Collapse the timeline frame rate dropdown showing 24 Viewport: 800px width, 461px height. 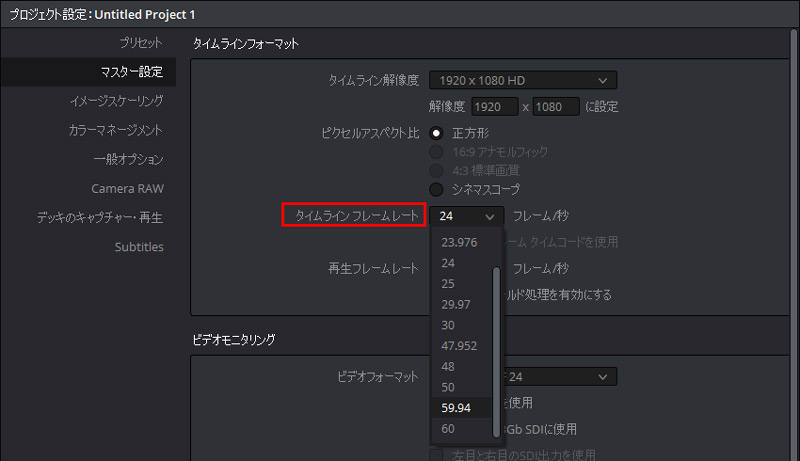[466, 216]
